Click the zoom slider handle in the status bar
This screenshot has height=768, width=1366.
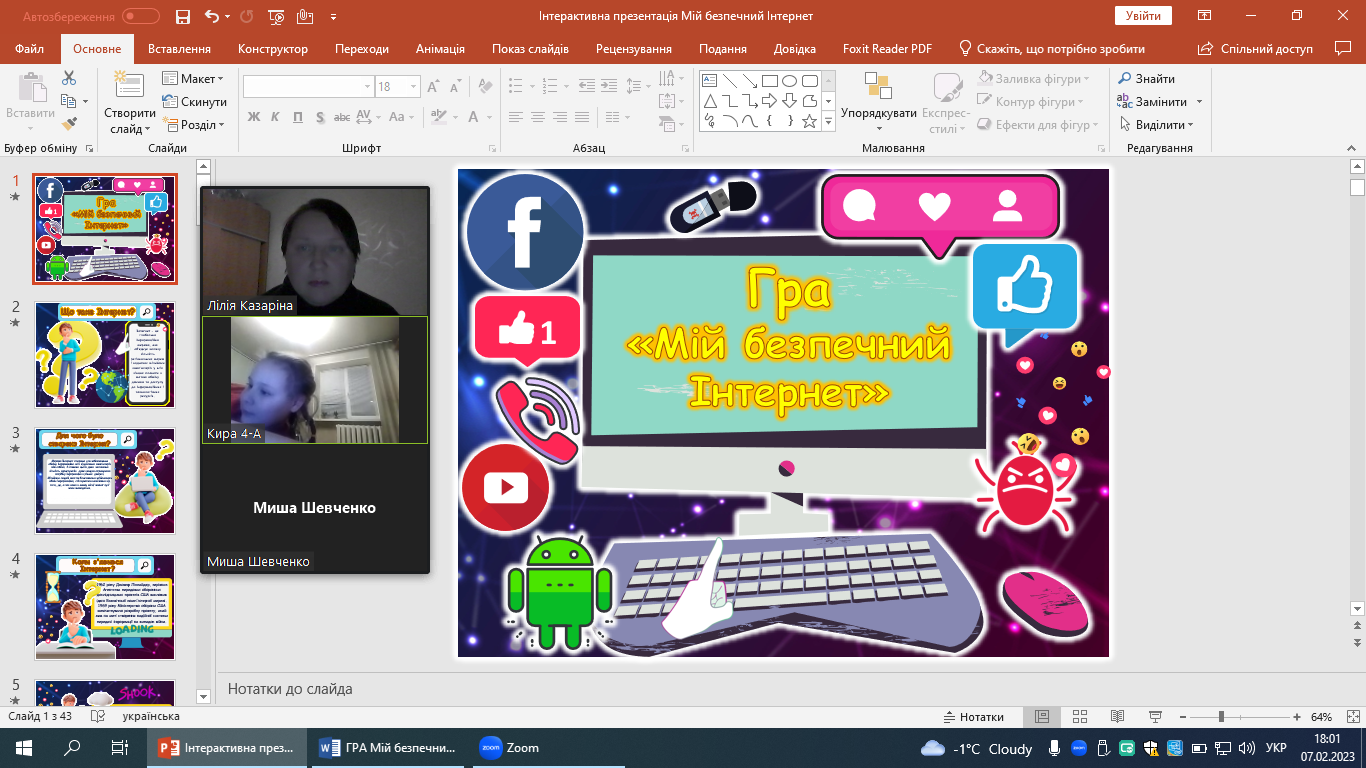[x=1221, y=717]
